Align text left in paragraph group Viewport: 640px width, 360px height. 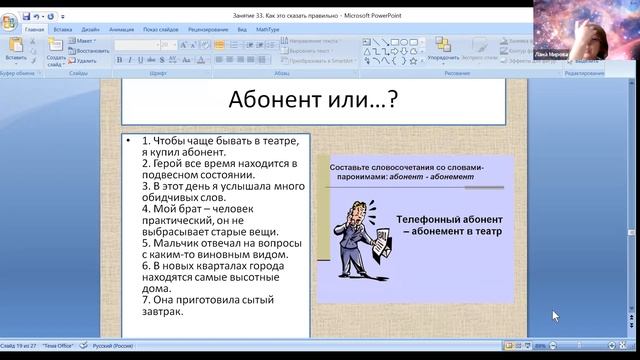click(219, 60)
